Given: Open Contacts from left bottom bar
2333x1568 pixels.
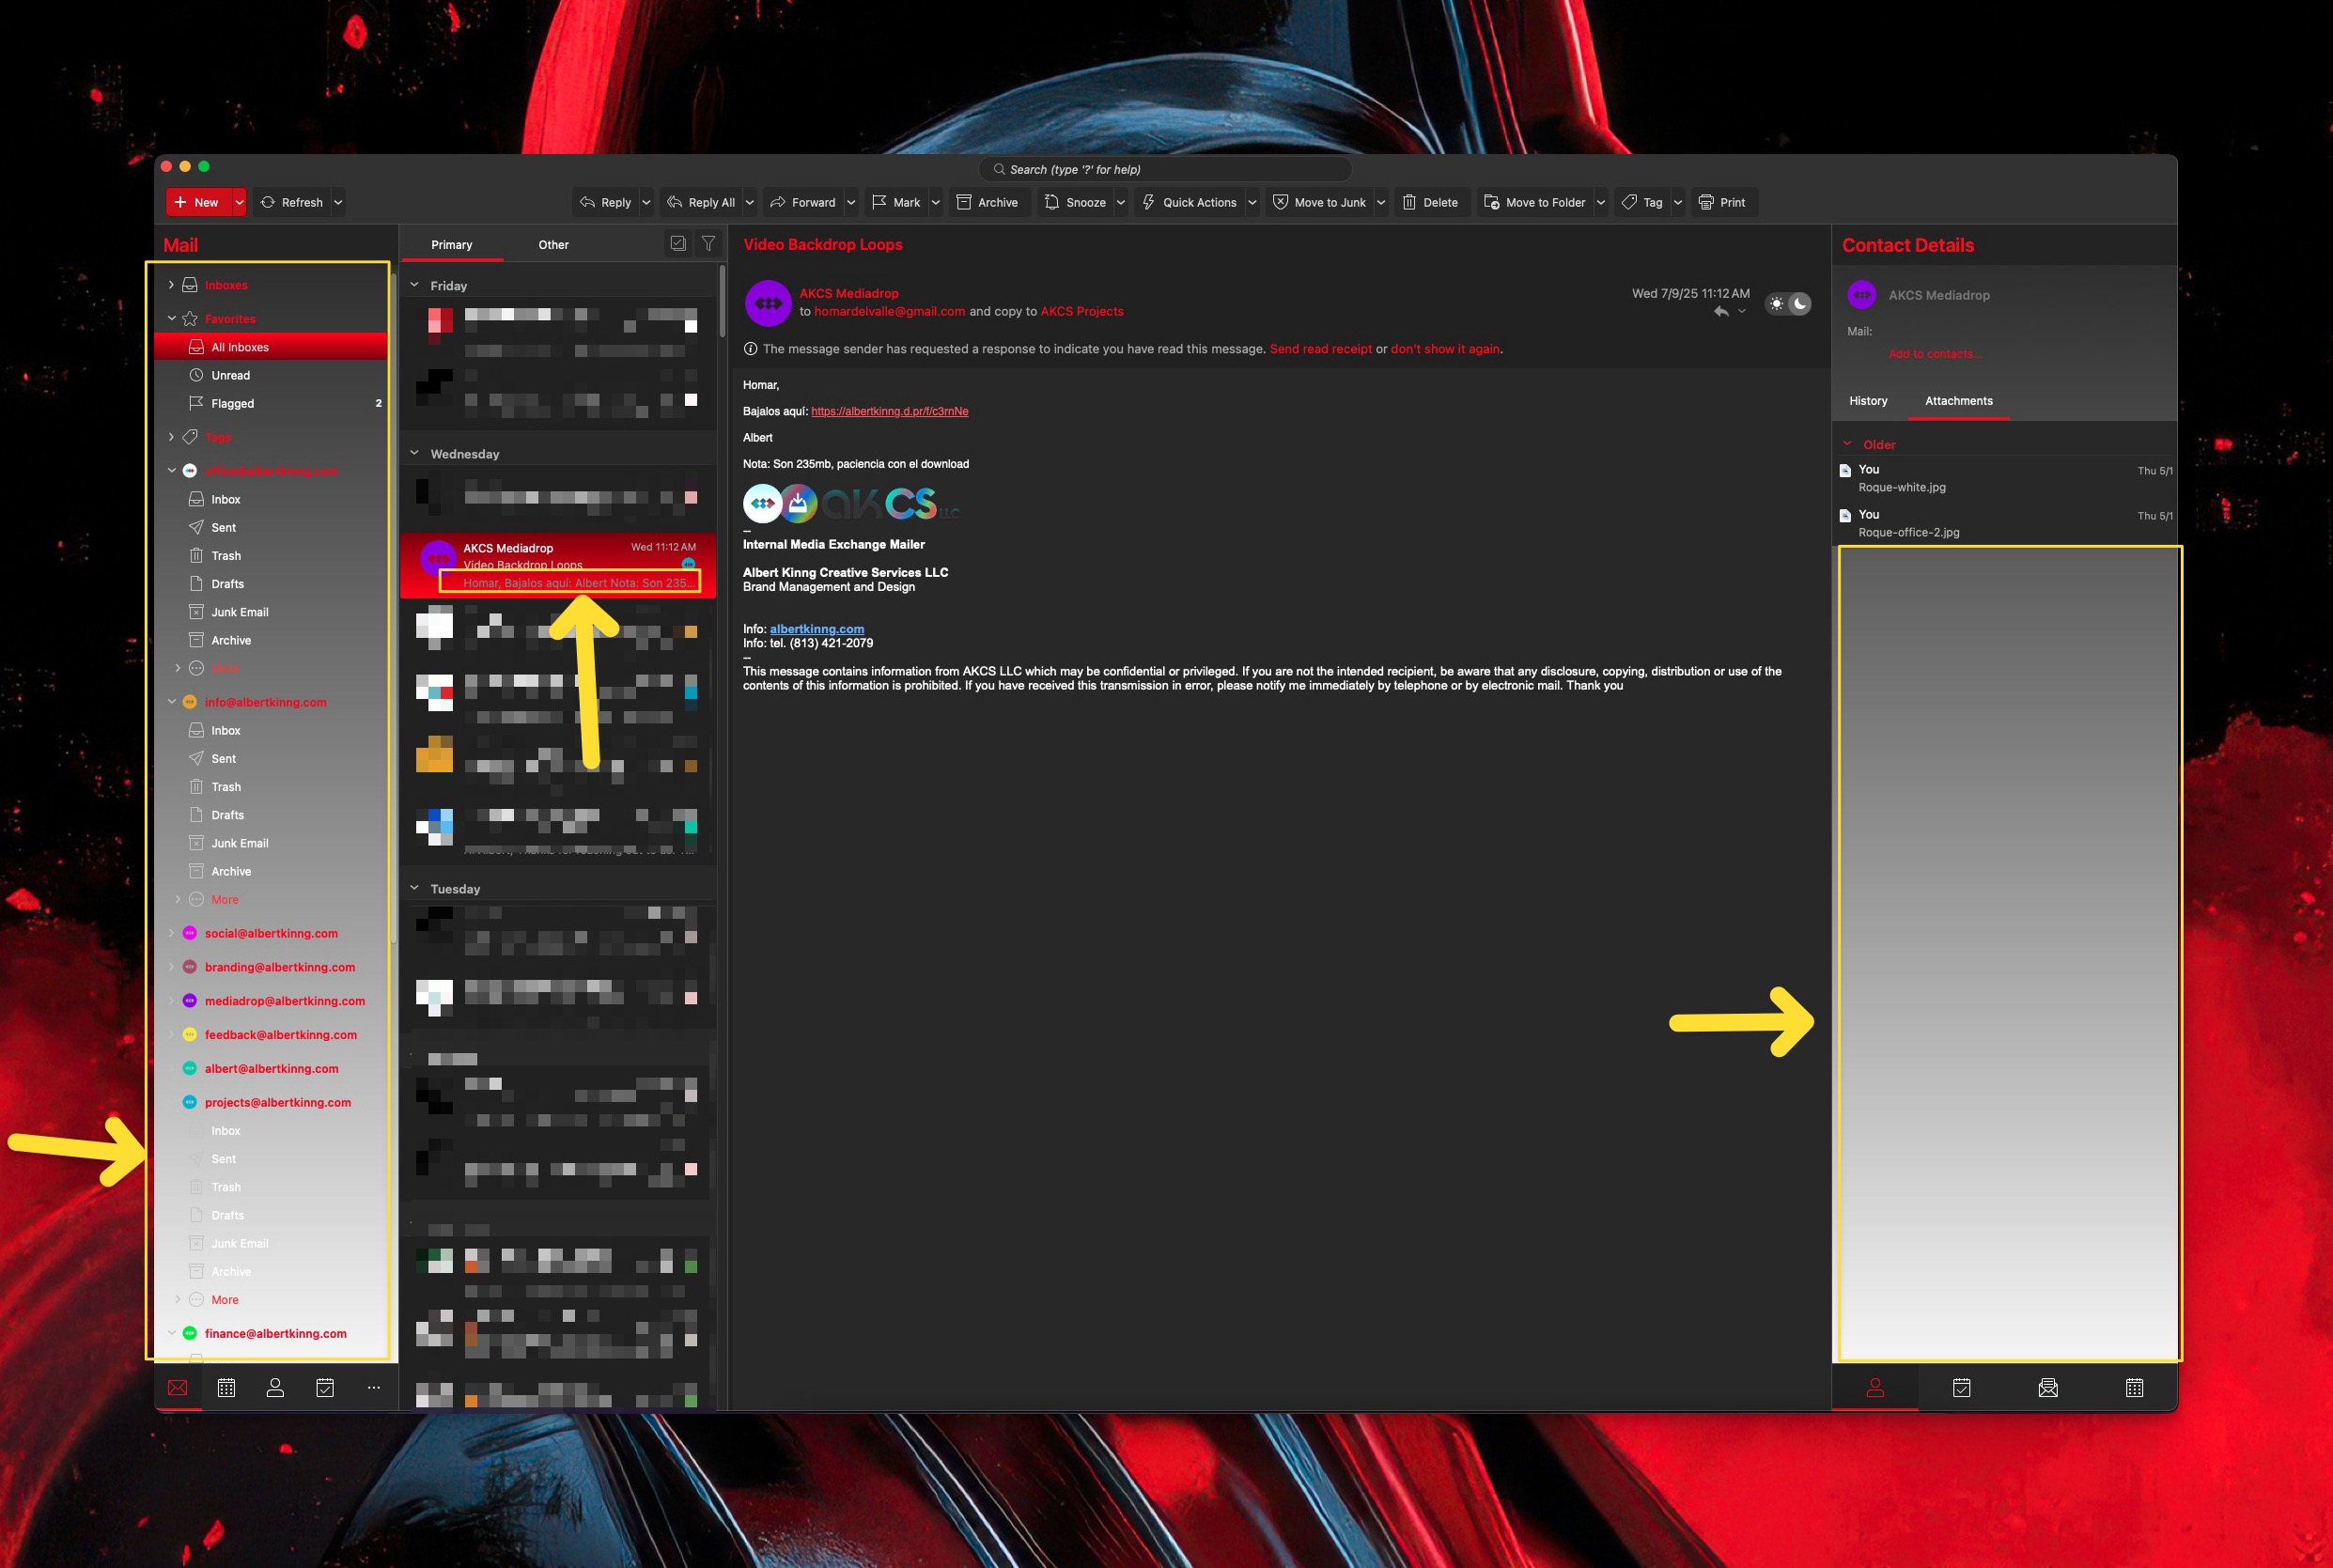Looking at the screenshot, I should point(275,1388).
